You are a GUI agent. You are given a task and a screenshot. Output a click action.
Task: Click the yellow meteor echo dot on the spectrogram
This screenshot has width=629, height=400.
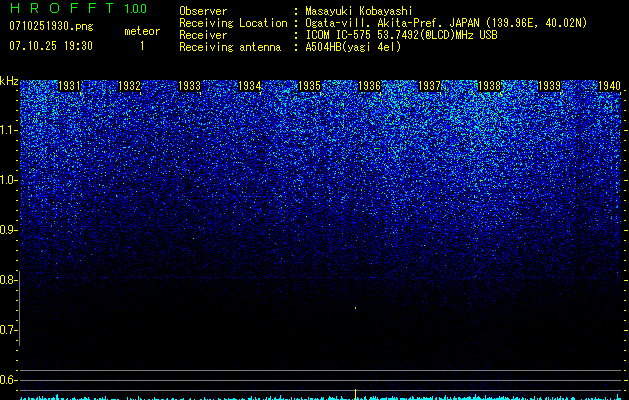[x=355, y=308]
